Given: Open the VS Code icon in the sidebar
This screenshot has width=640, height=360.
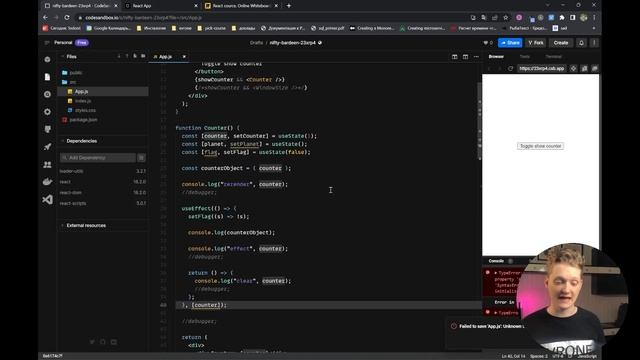Looking at the screenshot, I should point(47,199).
